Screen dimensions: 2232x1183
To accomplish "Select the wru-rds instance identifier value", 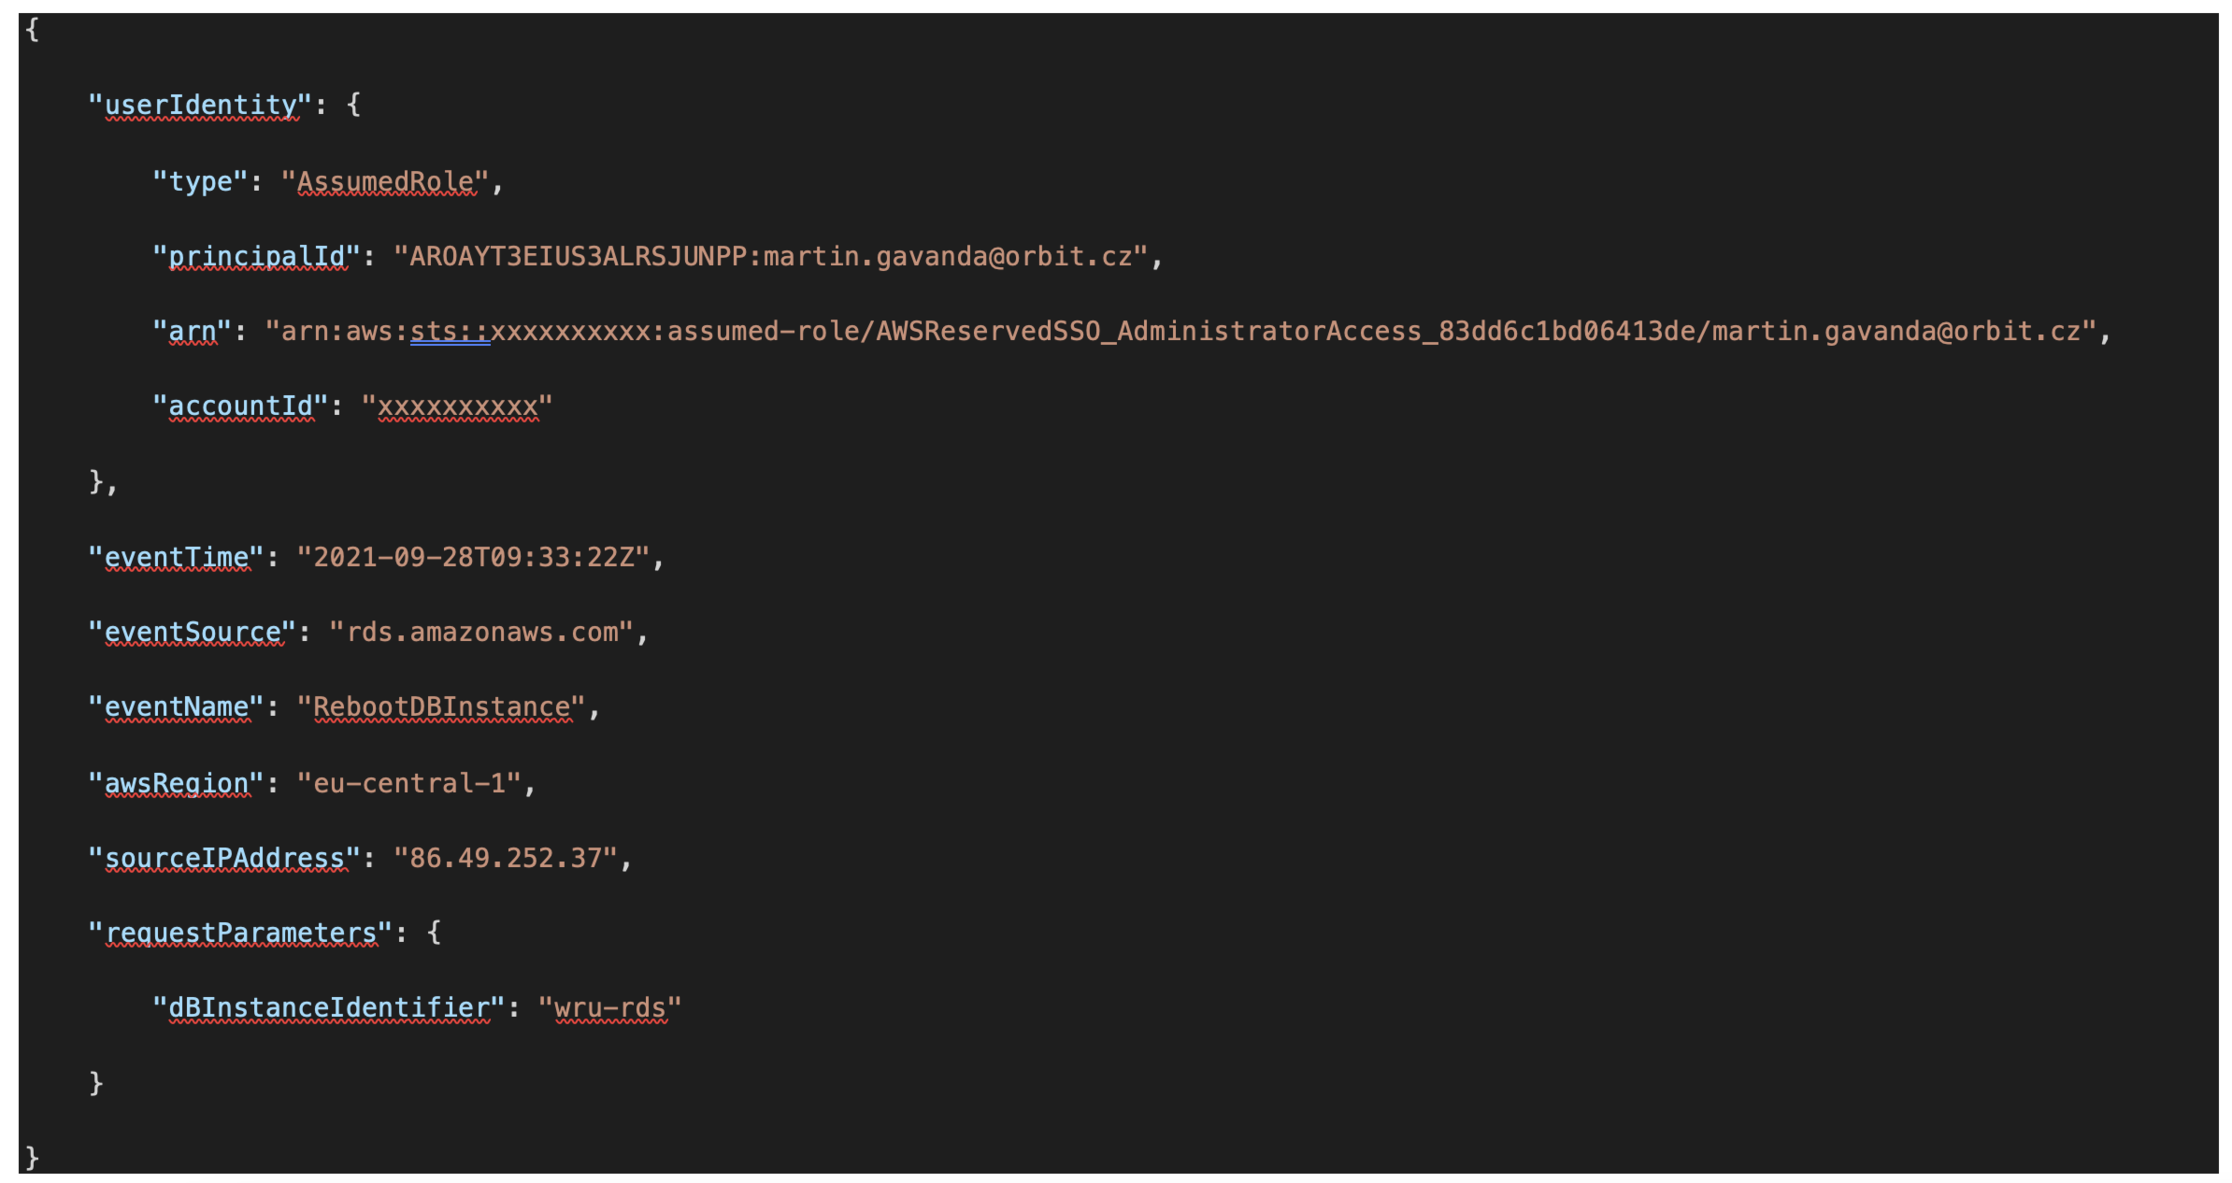I will point(610,1008).
